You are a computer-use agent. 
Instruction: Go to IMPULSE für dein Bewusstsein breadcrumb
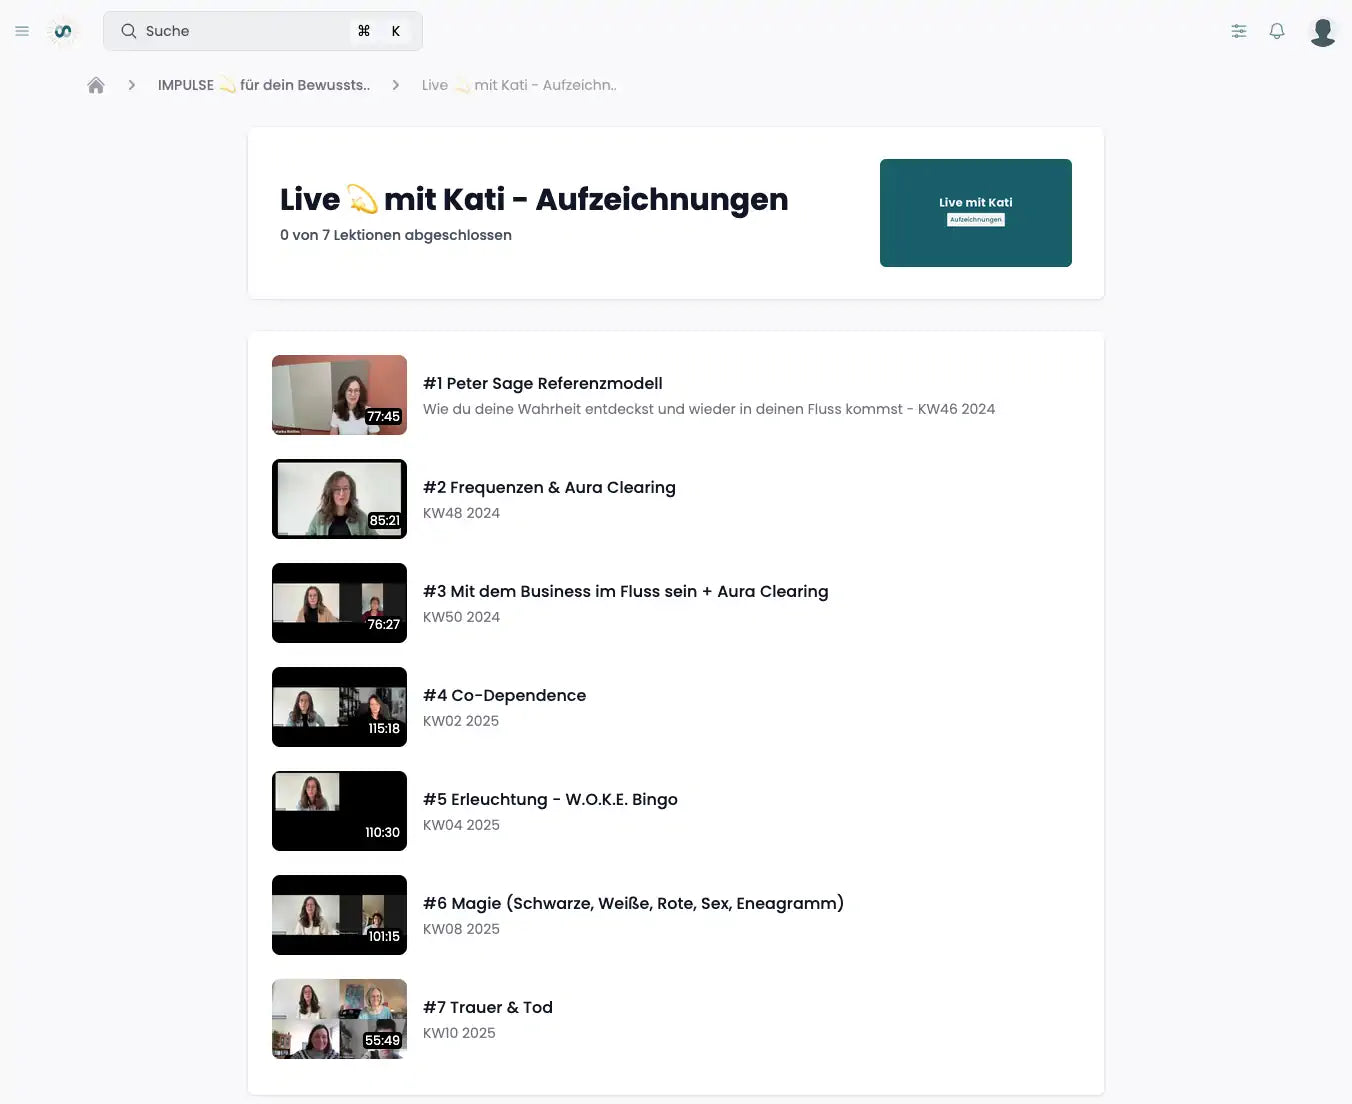263,85
